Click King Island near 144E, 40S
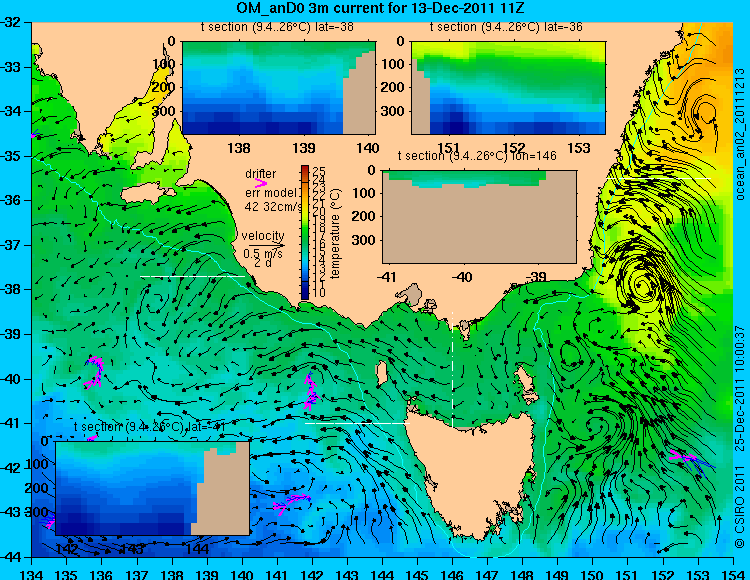This screenshot has height=580, width=750. 382,373
